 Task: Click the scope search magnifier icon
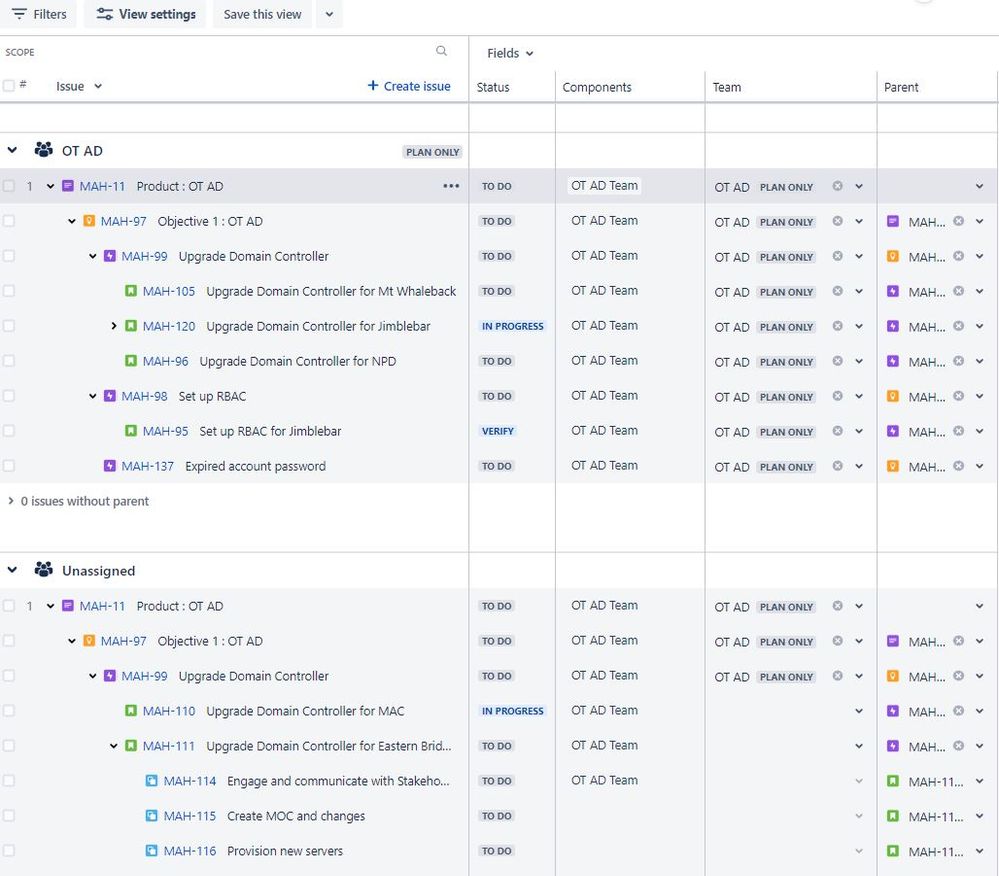tap(441, 51)
